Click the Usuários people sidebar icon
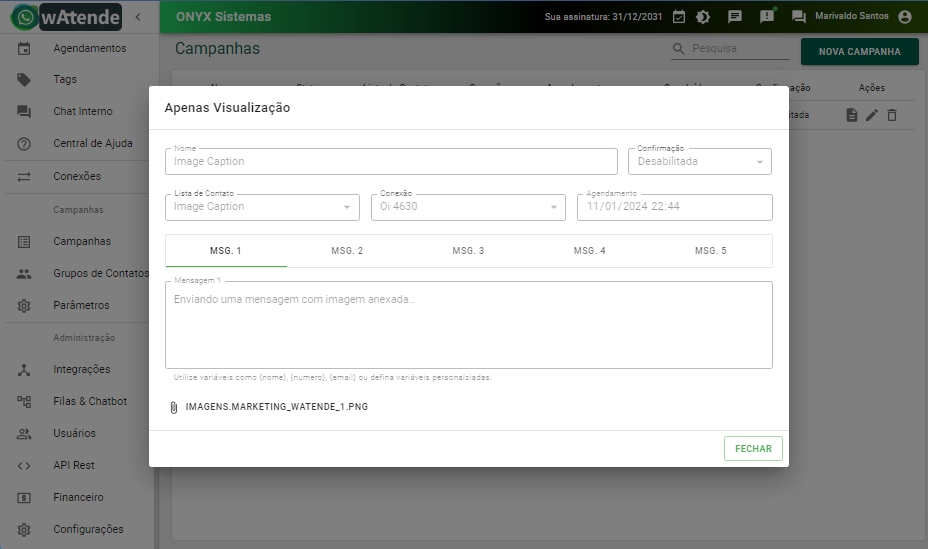The height and width of the screenshot is (549, 928). (x=24, y=434)
